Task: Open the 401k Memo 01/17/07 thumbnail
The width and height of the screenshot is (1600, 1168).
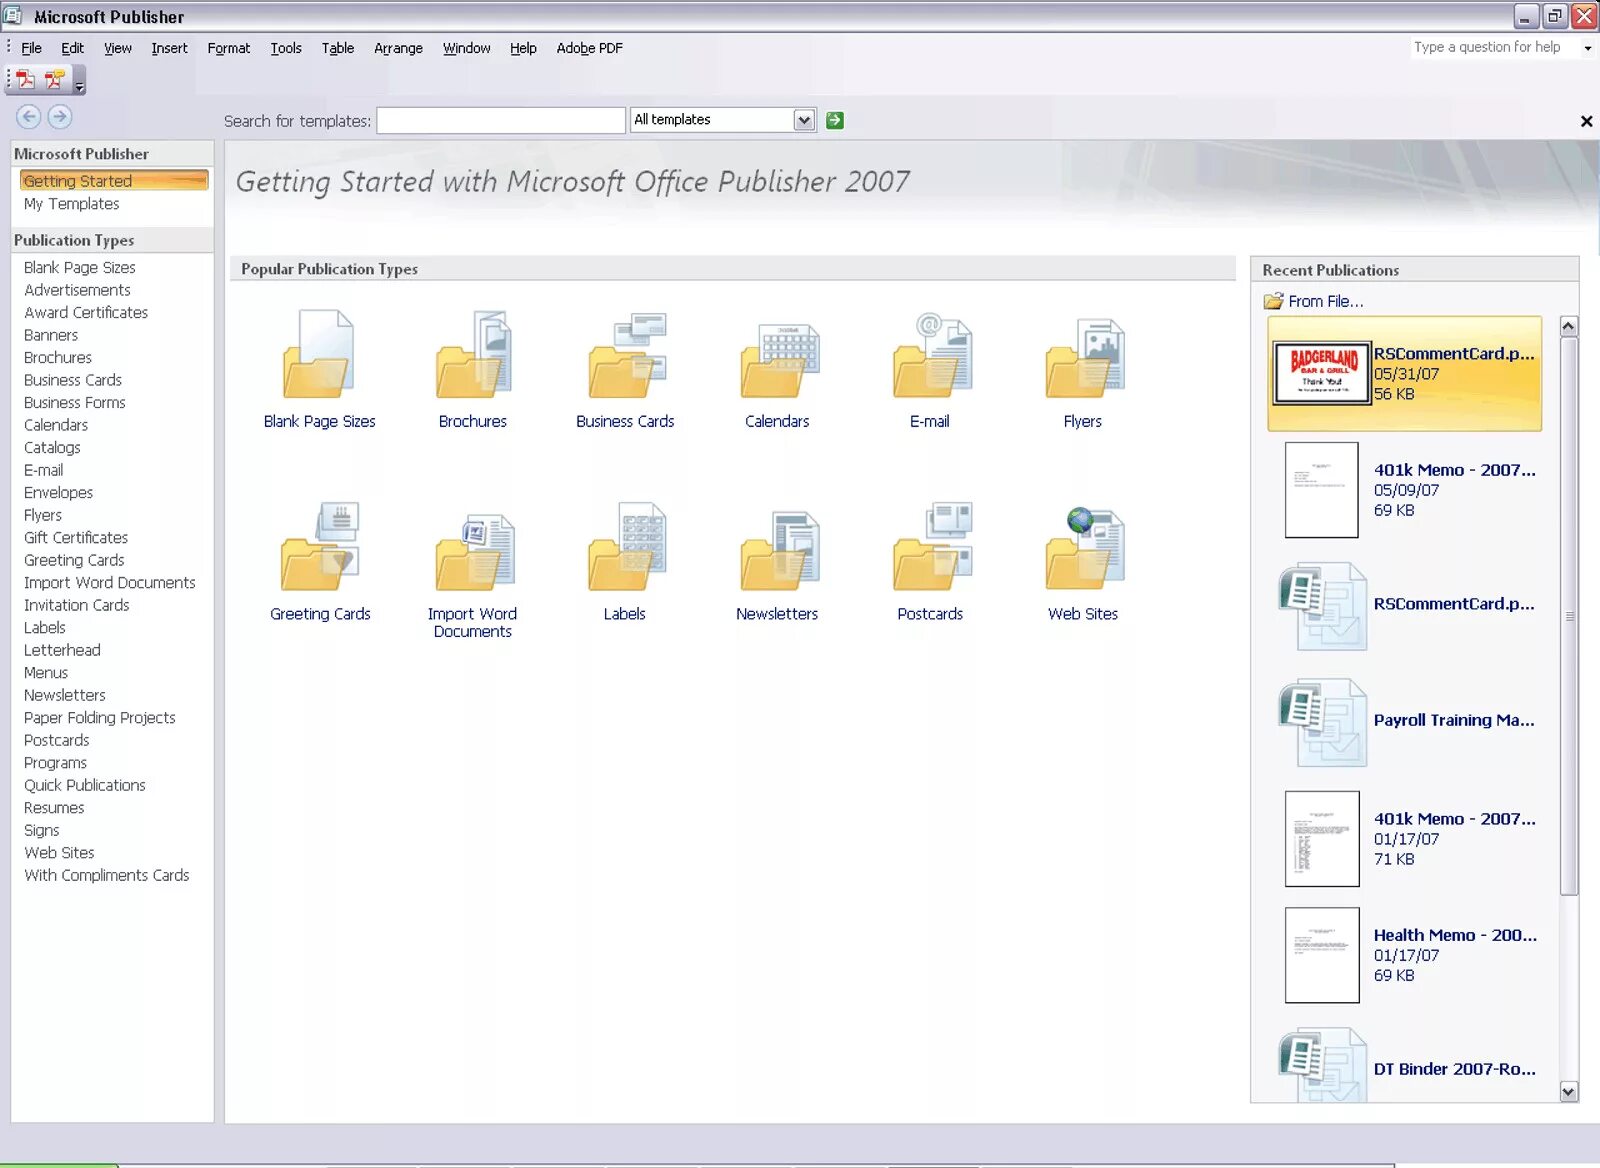Action: point(1322,839)
